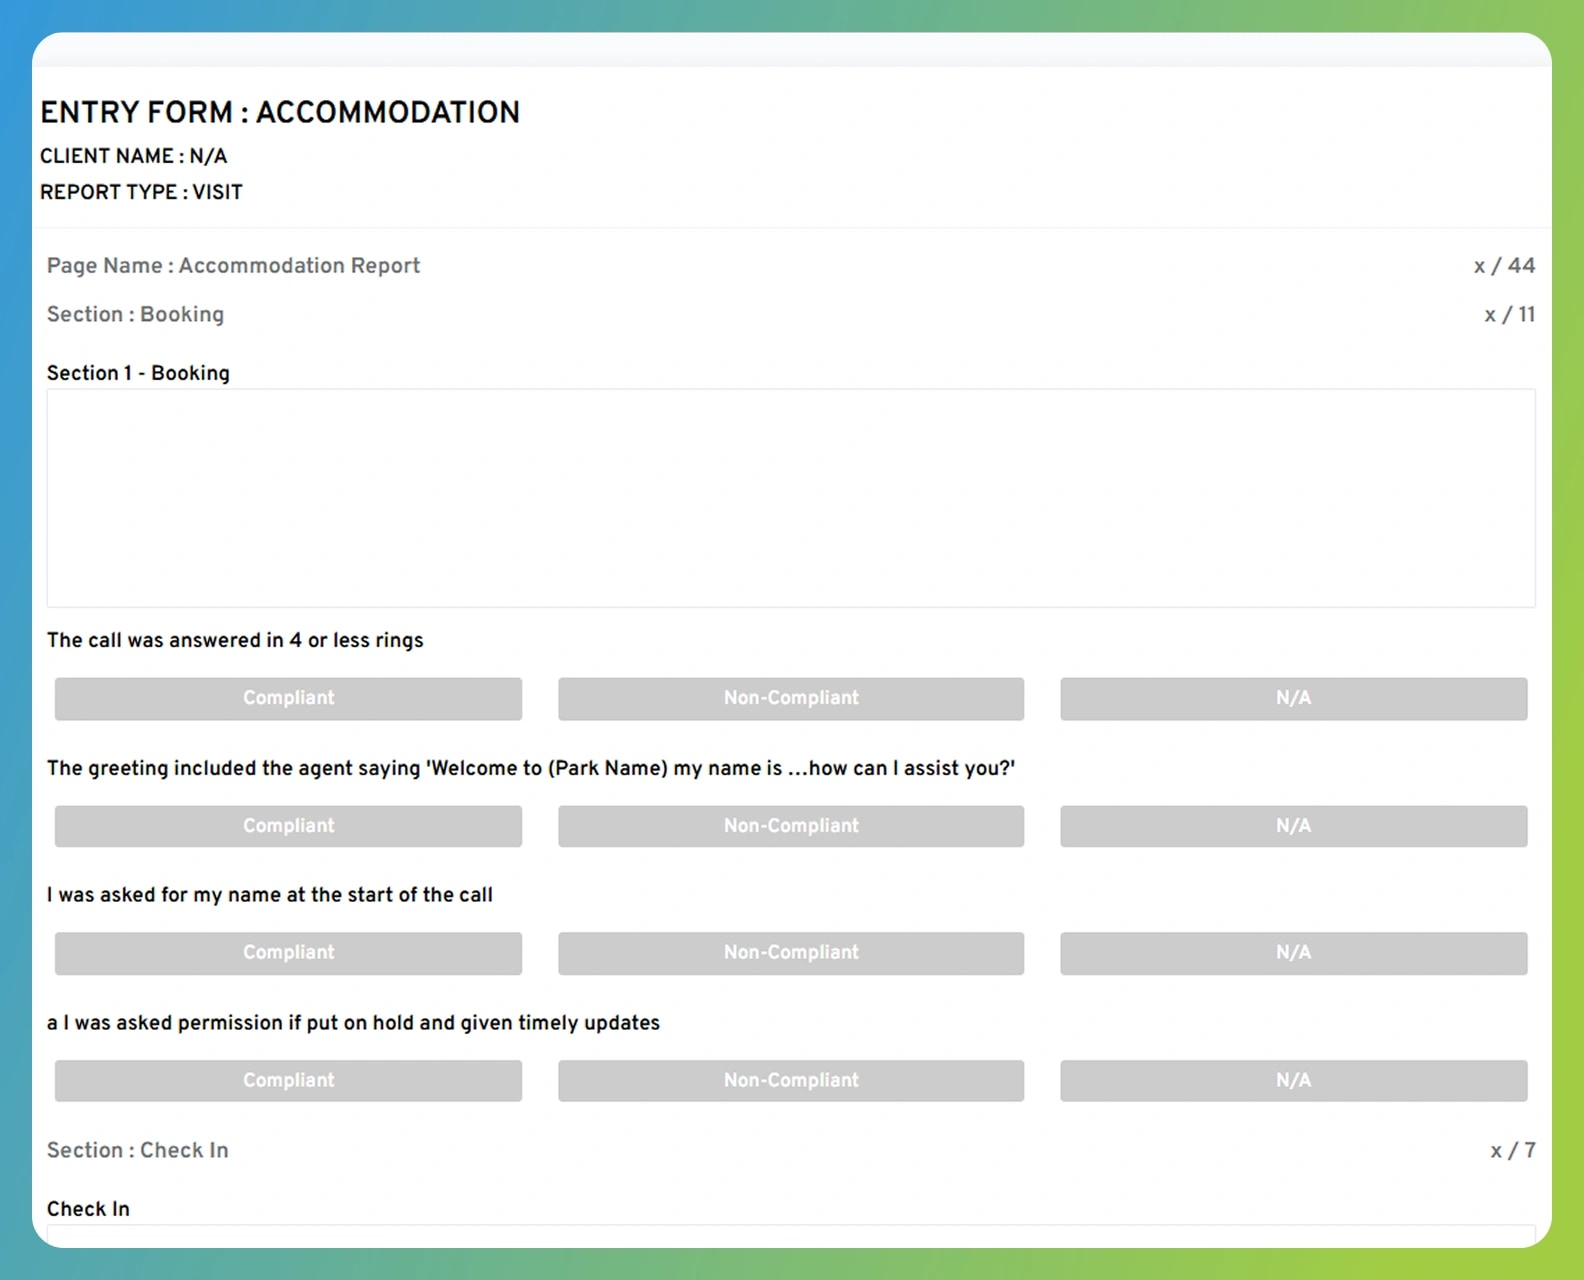This screenshot has height=1280, width=1584.
Task: Click the 'x / 7' Check In score
Action: pyautogui.click(x=1513, y=1150)
